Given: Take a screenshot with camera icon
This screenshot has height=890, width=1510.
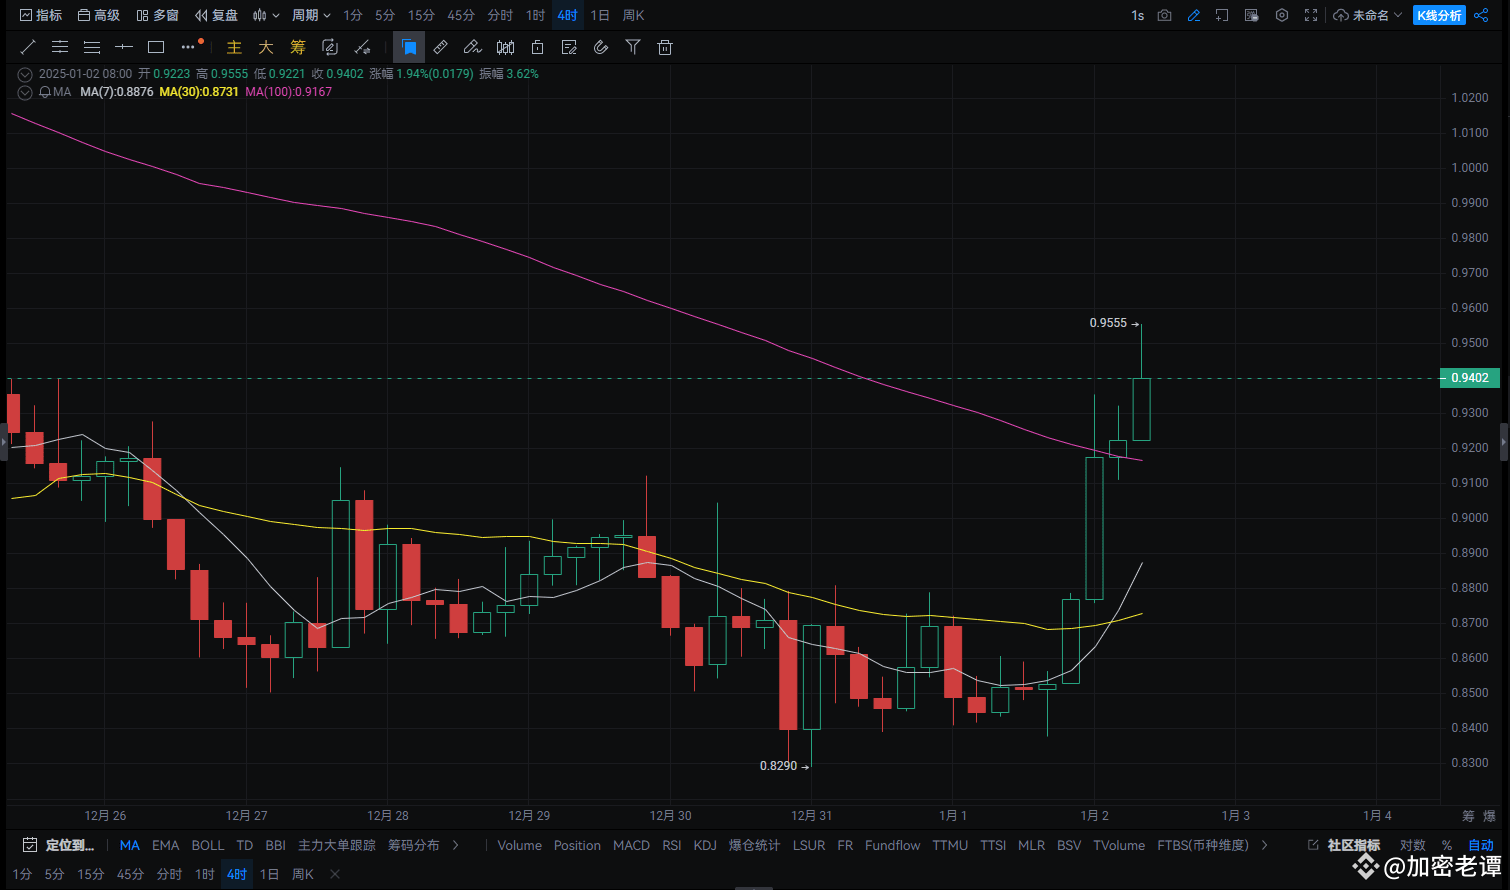Looking at the screenshot, I should (1164, 15).
